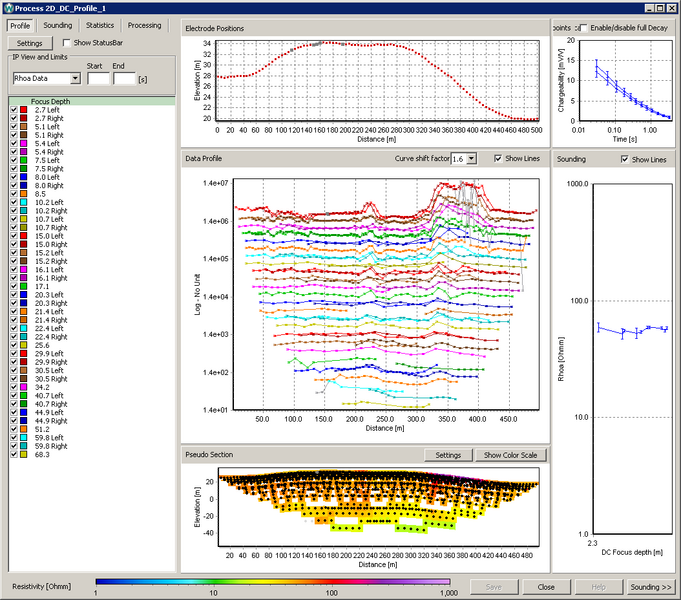Toggle the 17.1 focus depth checkbox
This screenshot has height=600, width=681.
tap(13, 287)
